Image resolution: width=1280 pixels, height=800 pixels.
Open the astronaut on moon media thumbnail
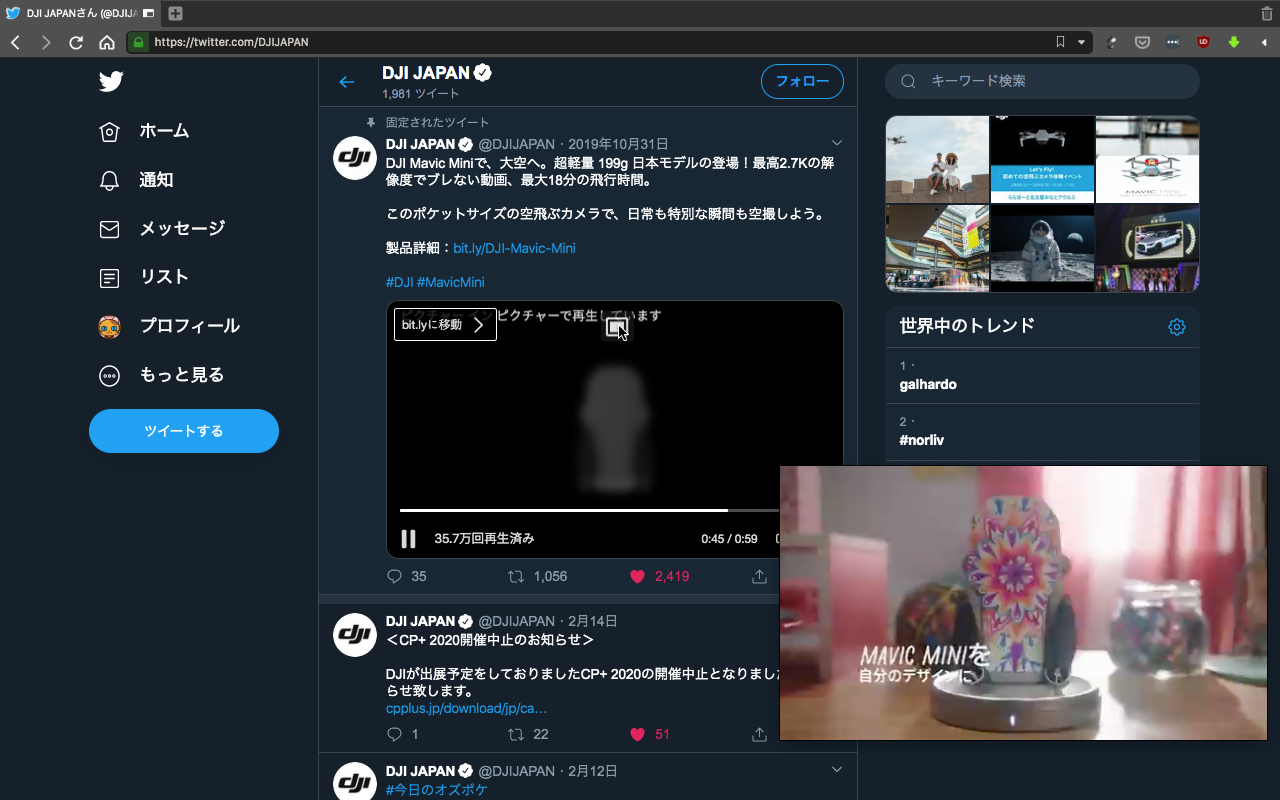click(1042, 249)
